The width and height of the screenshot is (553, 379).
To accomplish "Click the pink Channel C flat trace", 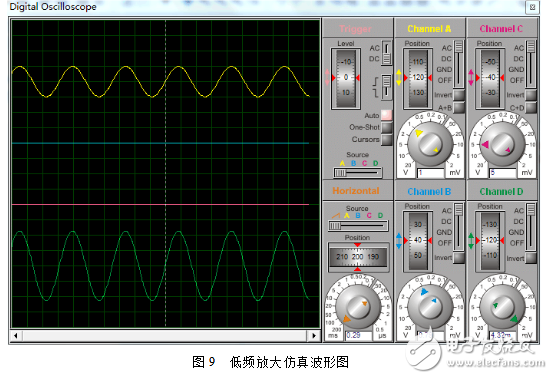I will click(x=160, y=204).
